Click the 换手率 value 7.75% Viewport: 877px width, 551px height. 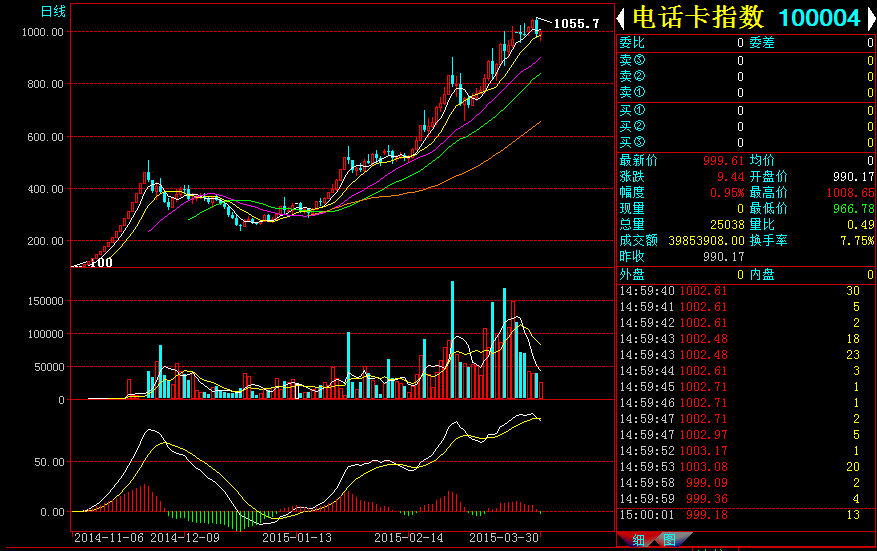857,241
